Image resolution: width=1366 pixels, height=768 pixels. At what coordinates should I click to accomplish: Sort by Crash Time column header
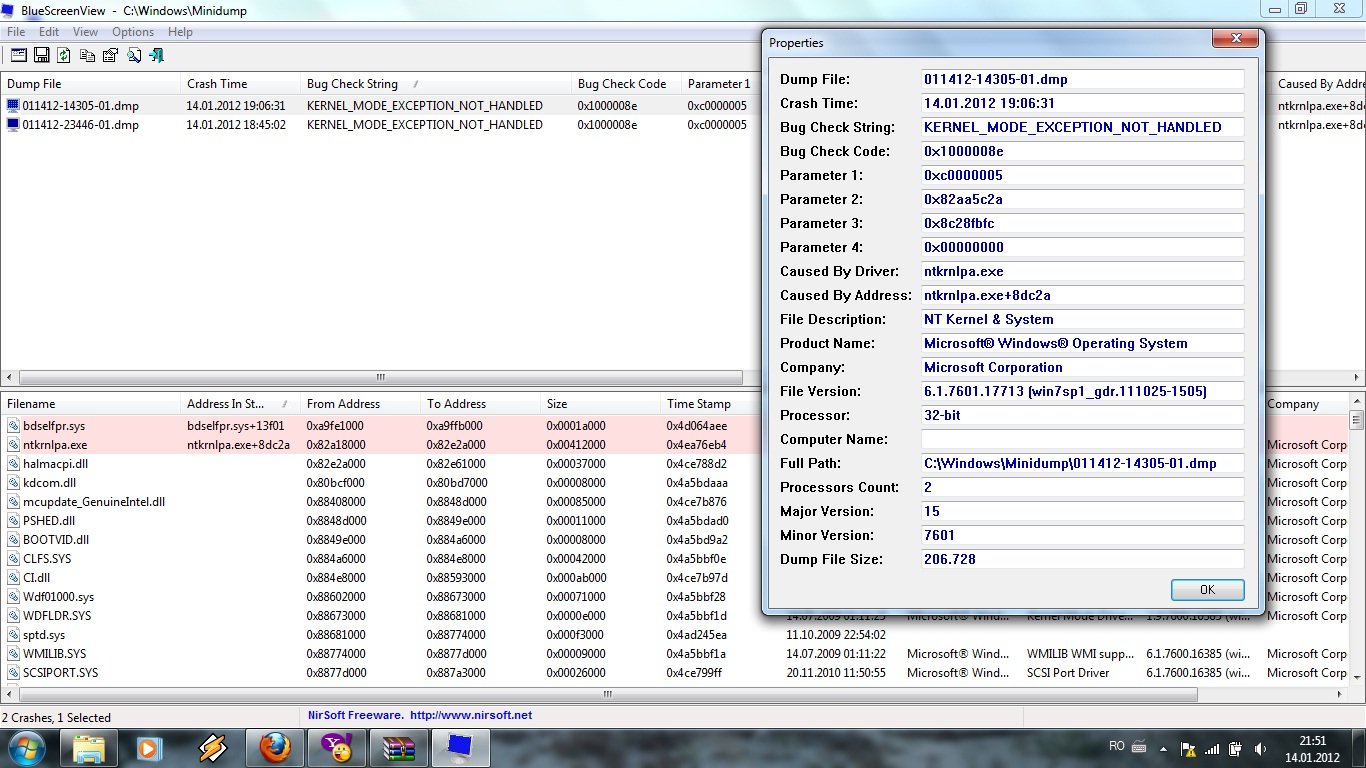(240, 84)
